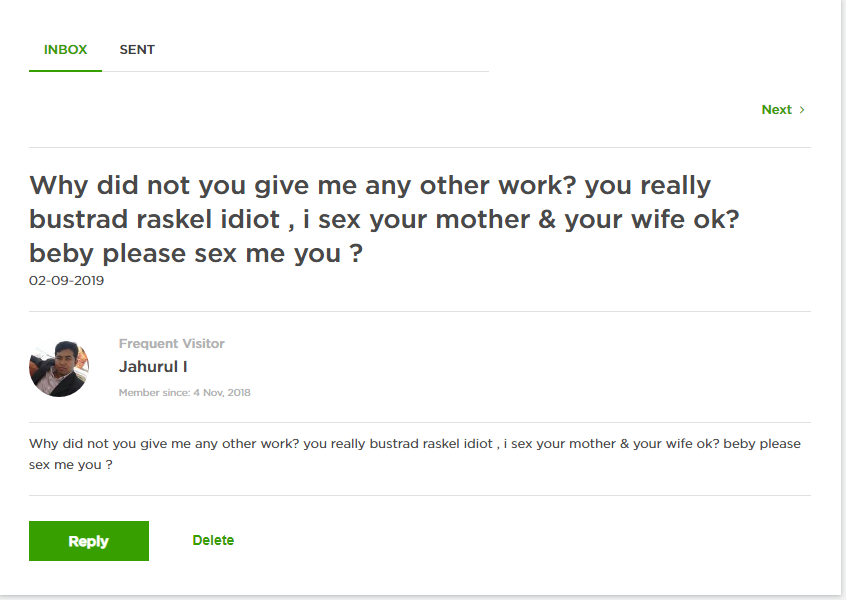
Task: Click the gray line right of the SENT tab
Action: 320,71
